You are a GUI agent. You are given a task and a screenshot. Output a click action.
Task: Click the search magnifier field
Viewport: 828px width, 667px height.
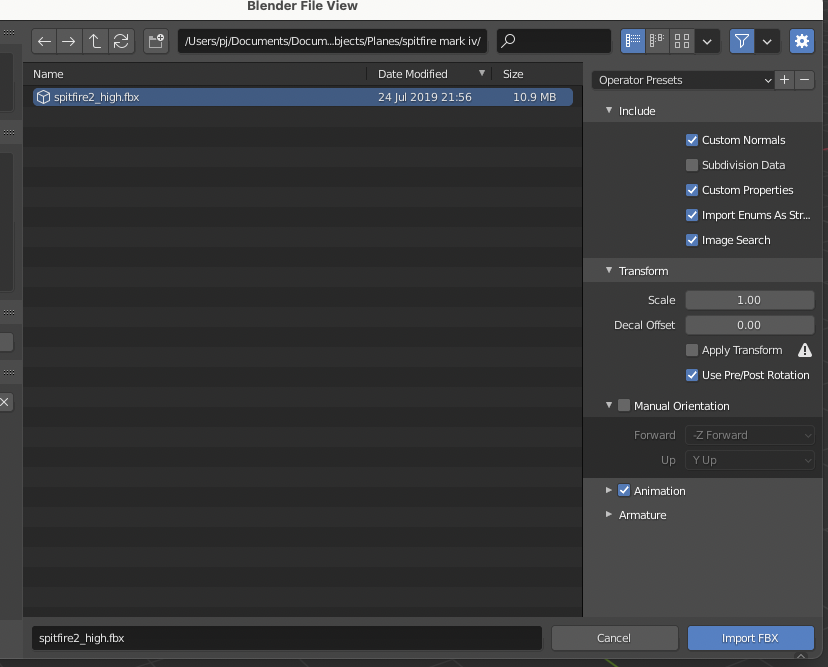553,41
